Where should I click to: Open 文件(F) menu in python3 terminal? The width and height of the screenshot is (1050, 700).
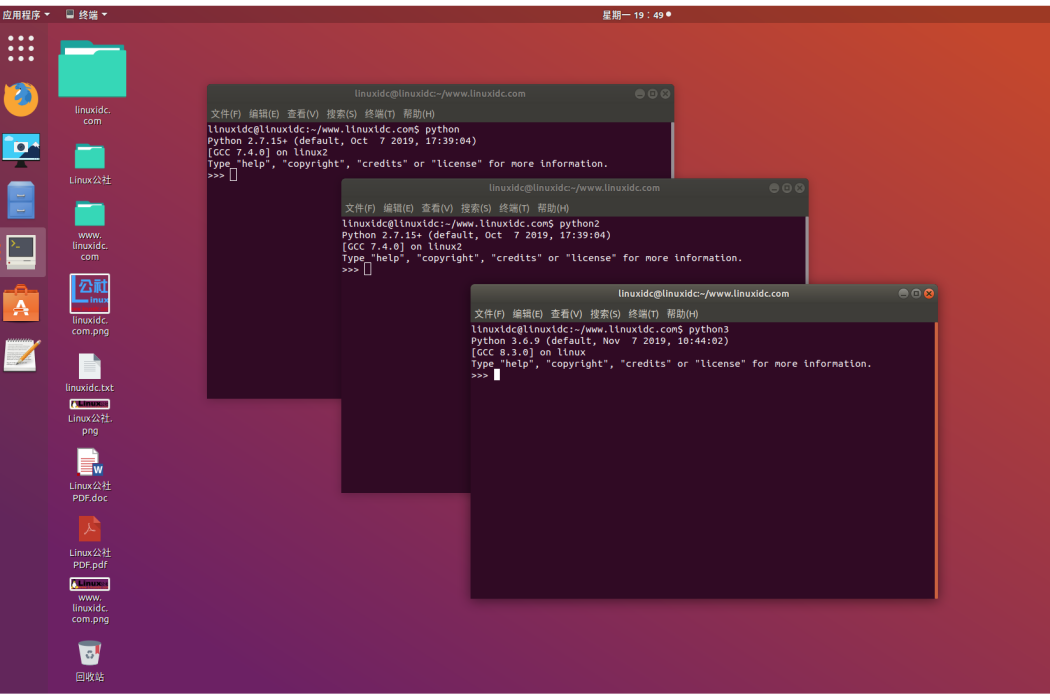(x=490, y=314)
